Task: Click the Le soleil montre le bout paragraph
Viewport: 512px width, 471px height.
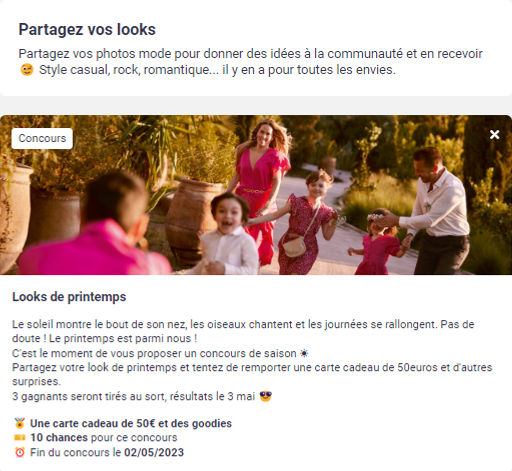Action: [x=243, y=331]
